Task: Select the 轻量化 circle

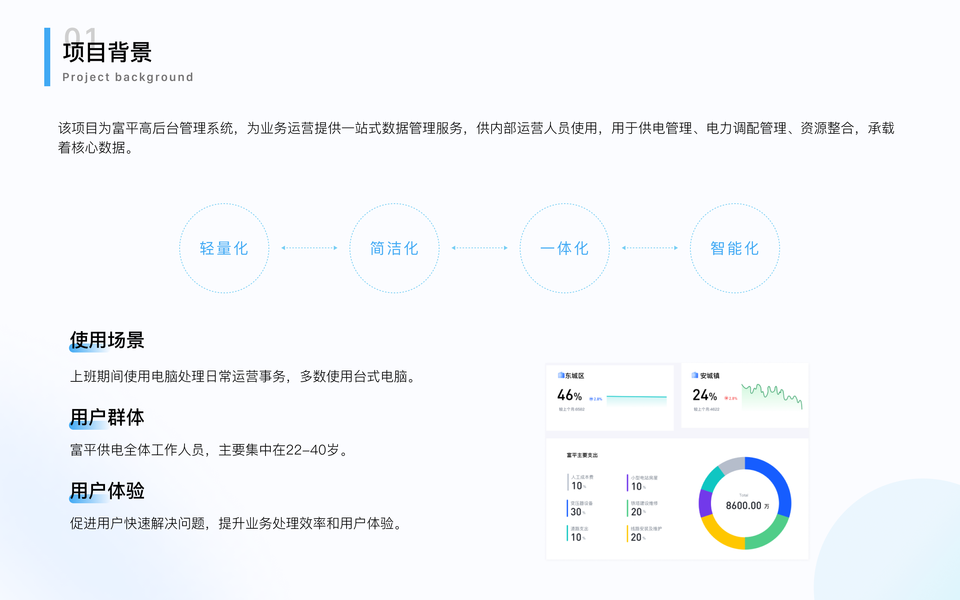Action: [x=224, y=248]
